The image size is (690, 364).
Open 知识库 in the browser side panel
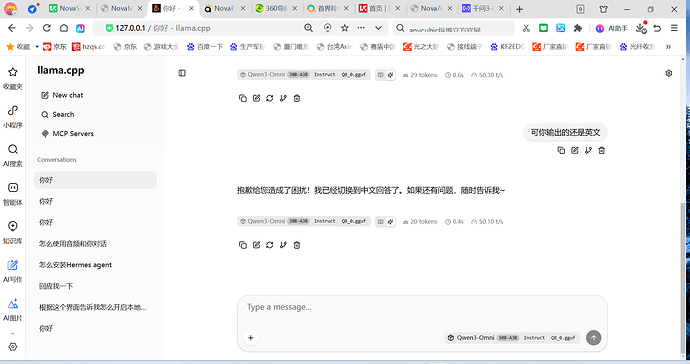click(13, 232)
